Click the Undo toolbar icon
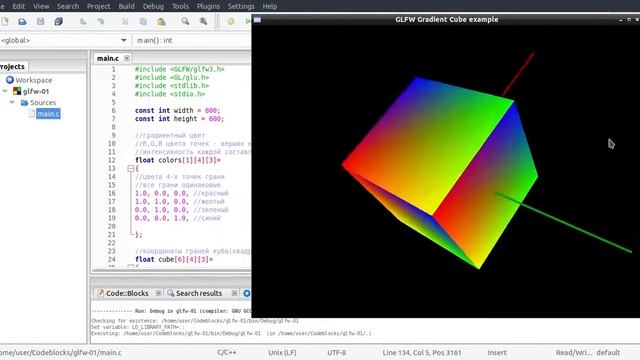The height and width of the screenshot is (360, 640). pos(83,21)
